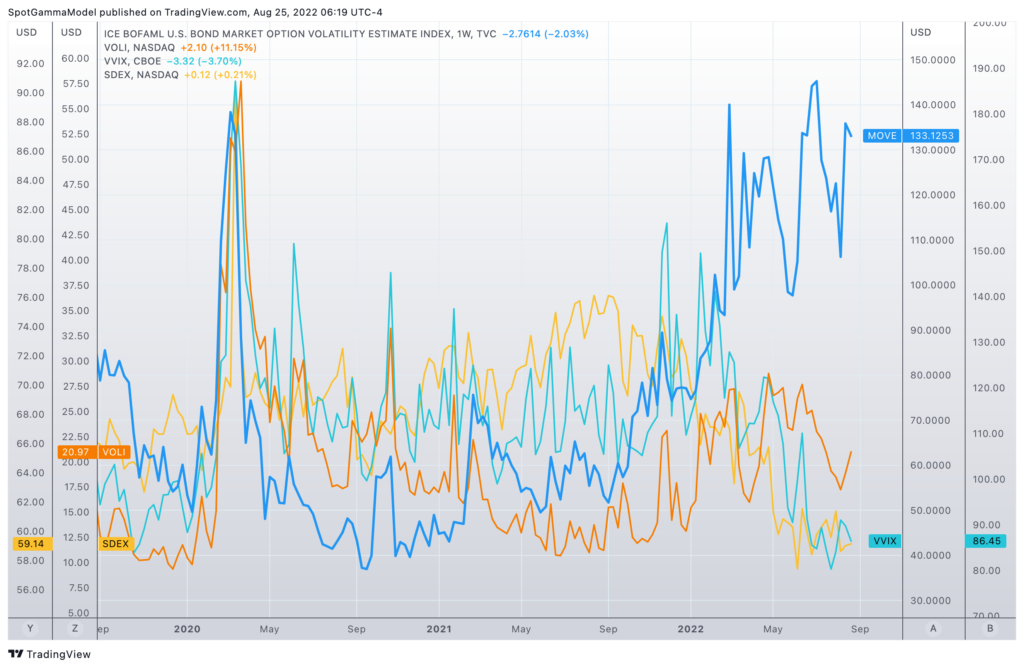The height and width of the screenshot is (668, 1024).
Task: Click the Z axis scale button
Action: pos(75,628)
